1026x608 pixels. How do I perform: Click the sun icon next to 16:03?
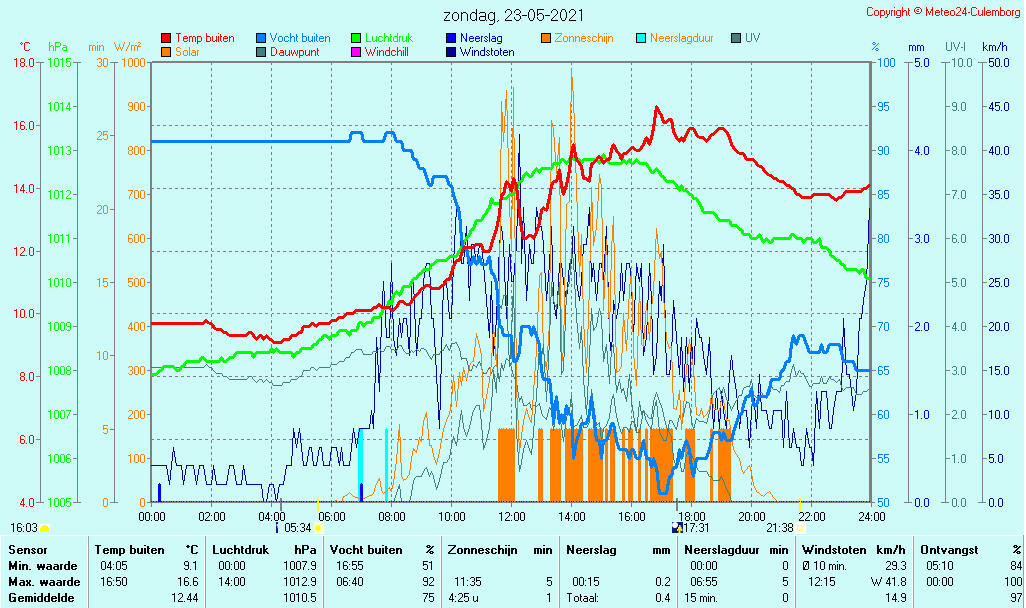(x=44, y=528)
